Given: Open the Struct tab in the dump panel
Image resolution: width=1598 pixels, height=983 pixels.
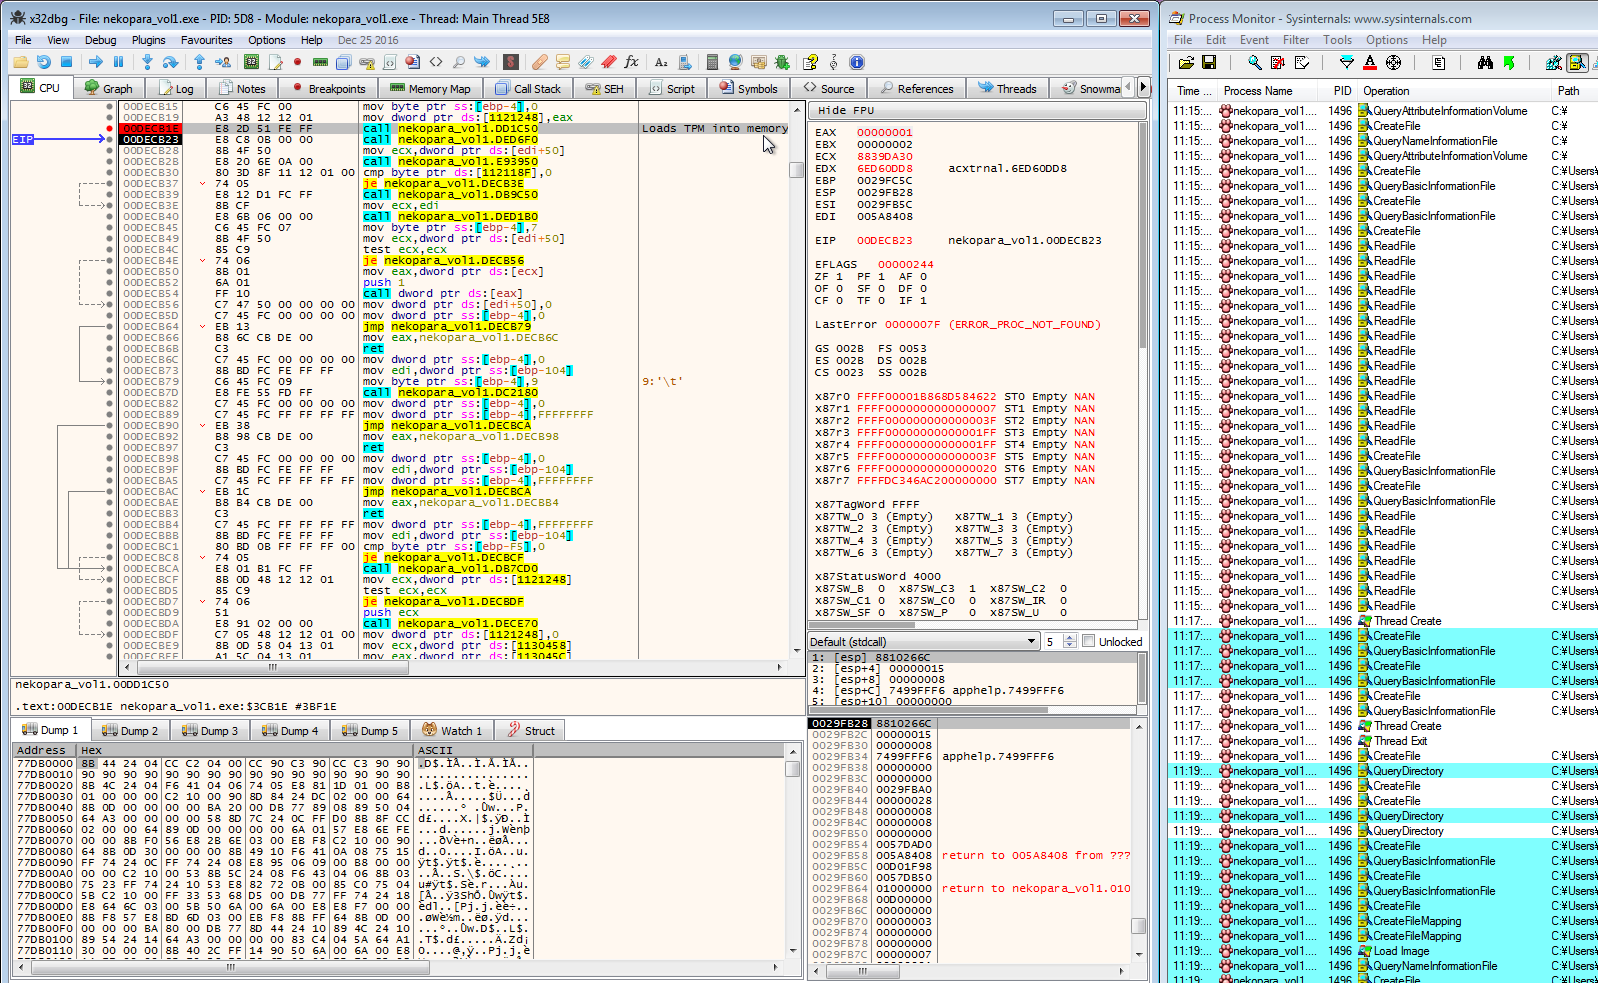Looking at the screenshot, I should tap(531, 730).
